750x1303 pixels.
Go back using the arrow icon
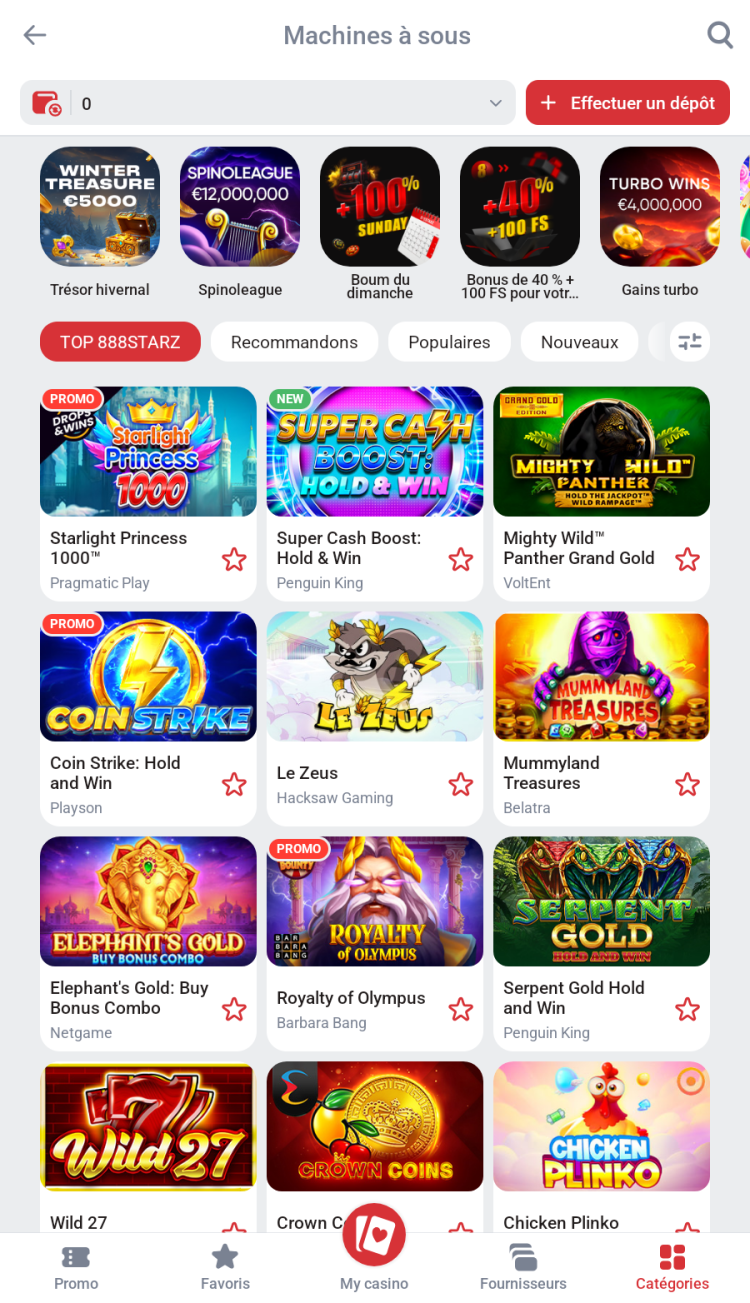(35, 35)
